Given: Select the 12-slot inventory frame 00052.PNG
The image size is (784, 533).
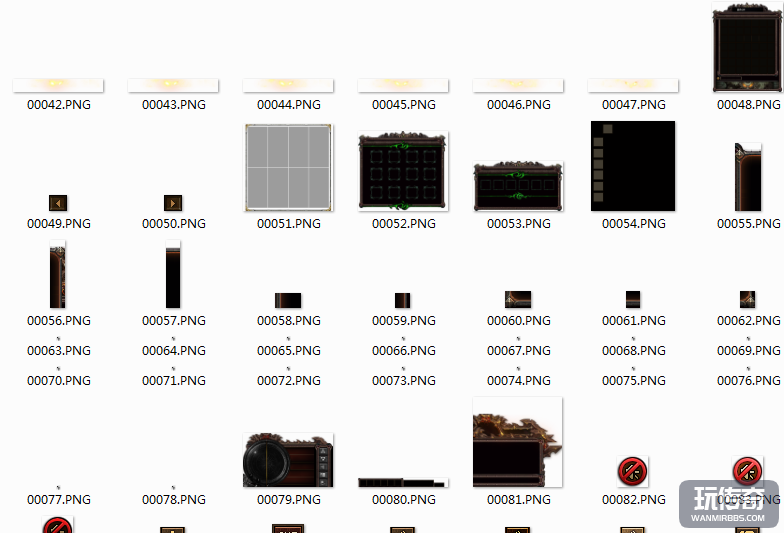Looking at the screenshot, I should click(x=403, y=171).
